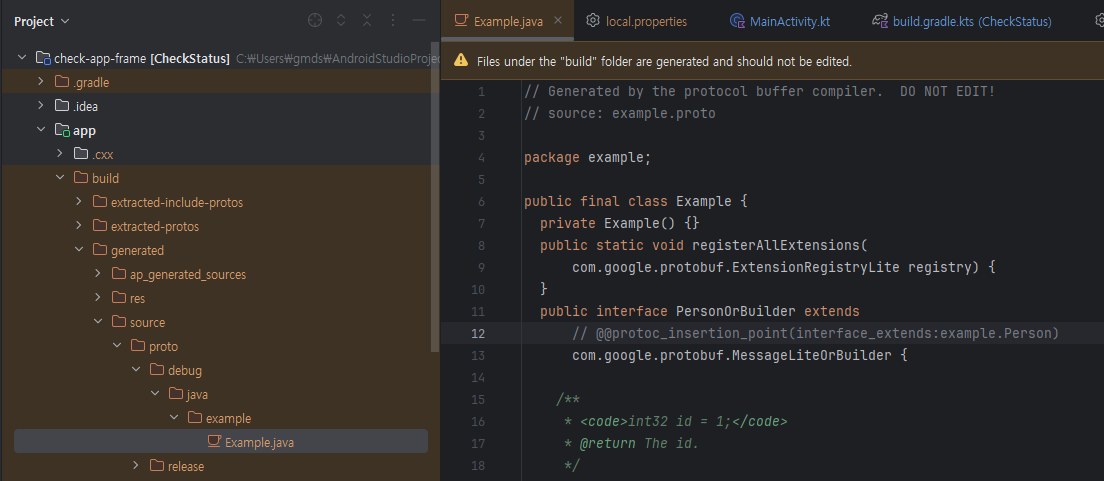Expand the .gradle folder

click(41, 82)
